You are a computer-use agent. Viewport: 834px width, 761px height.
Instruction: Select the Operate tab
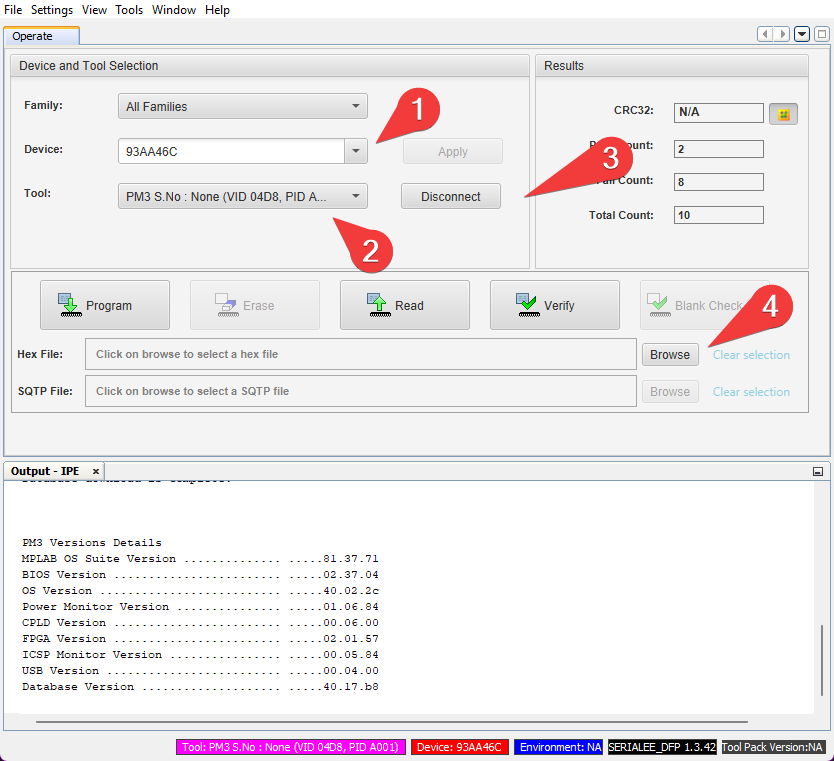(41, 36)
